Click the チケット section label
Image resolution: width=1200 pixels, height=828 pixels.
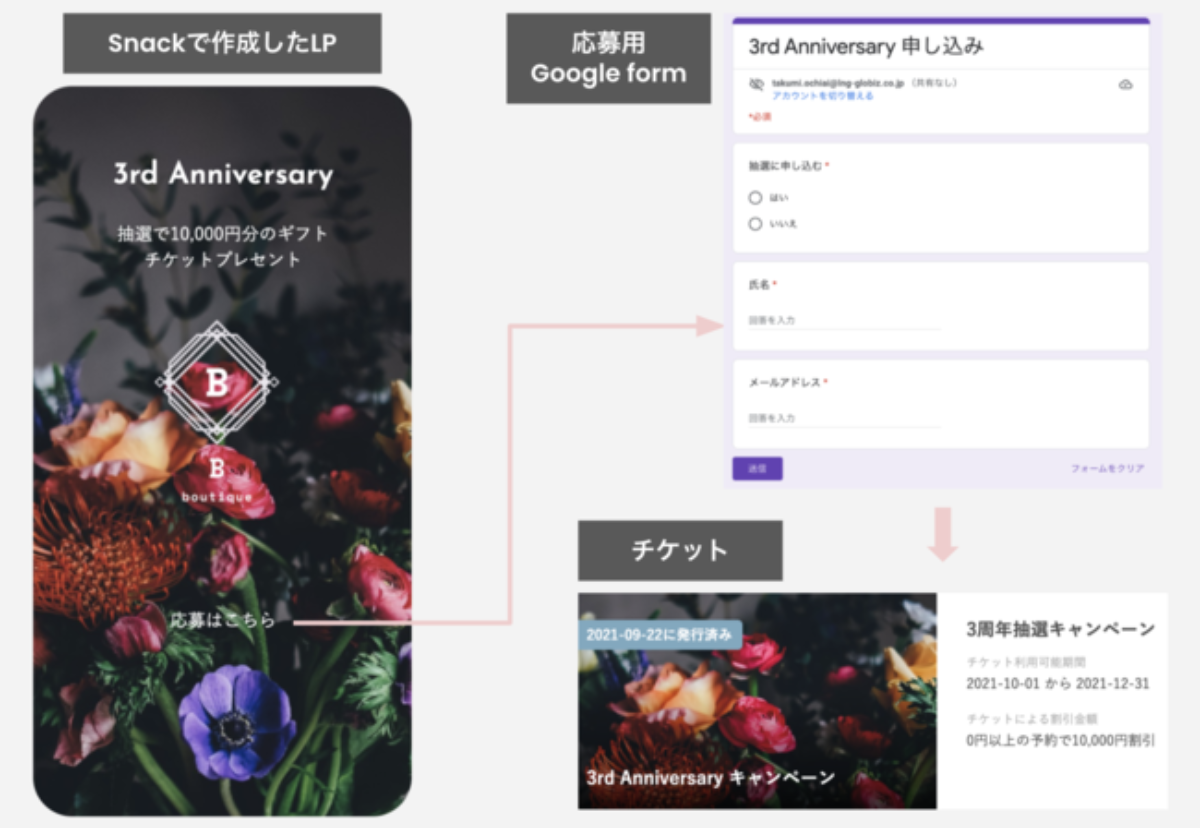[x=680, y=550]
